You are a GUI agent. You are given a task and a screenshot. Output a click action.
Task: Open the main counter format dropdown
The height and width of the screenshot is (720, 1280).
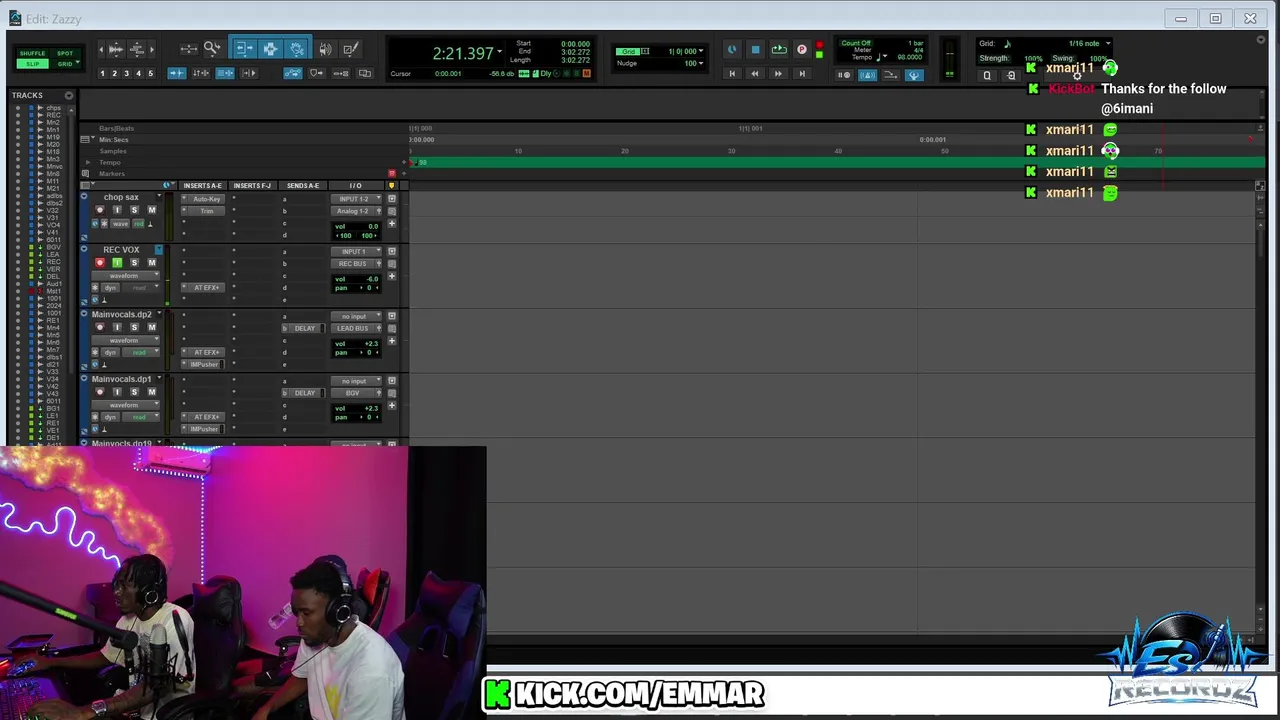tap(499, 52)
